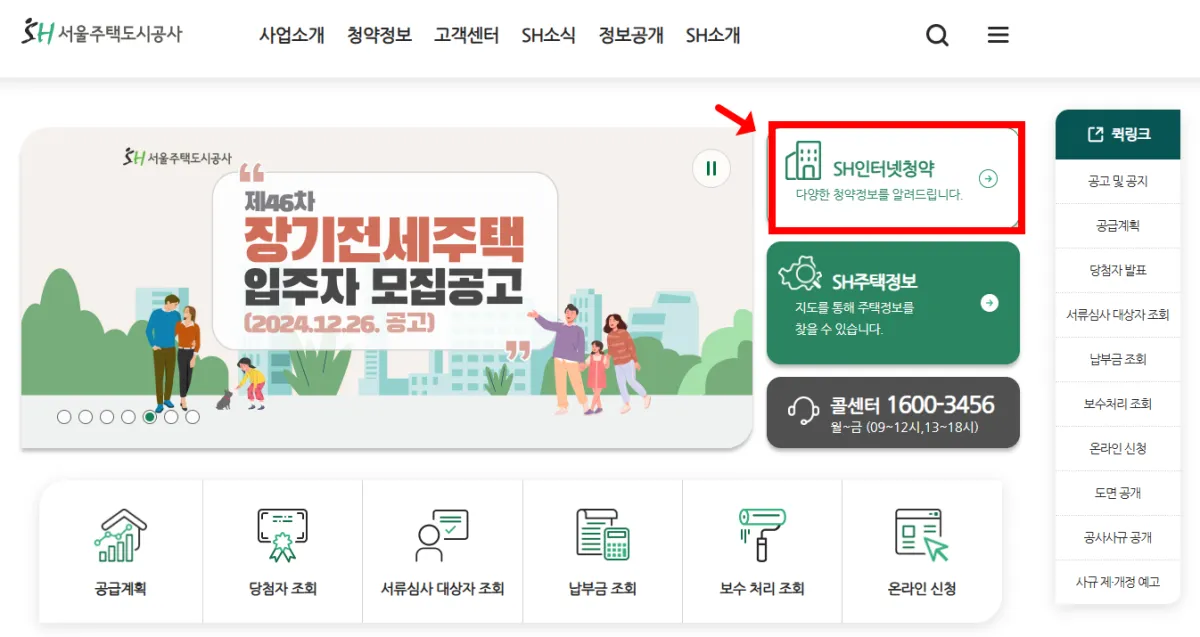Image resolution: width=1200 pixels, height=637 pixels.
Task: Click the 콜센터 1600-3456 card
Action: tap(893, 412)
